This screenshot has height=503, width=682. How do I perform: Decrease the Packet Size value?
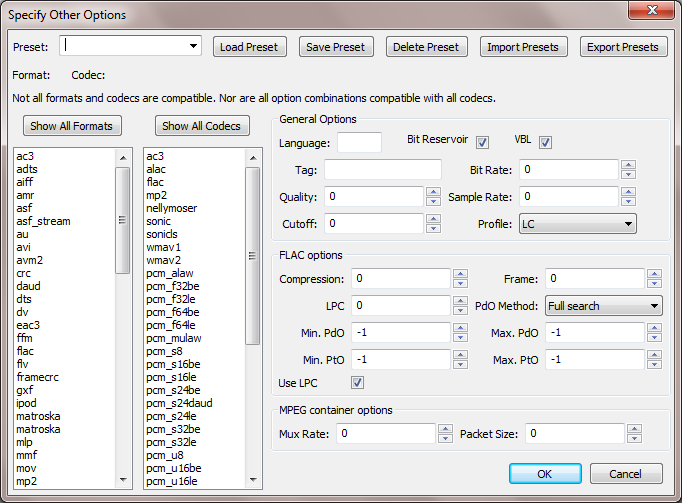coord(632,438)
